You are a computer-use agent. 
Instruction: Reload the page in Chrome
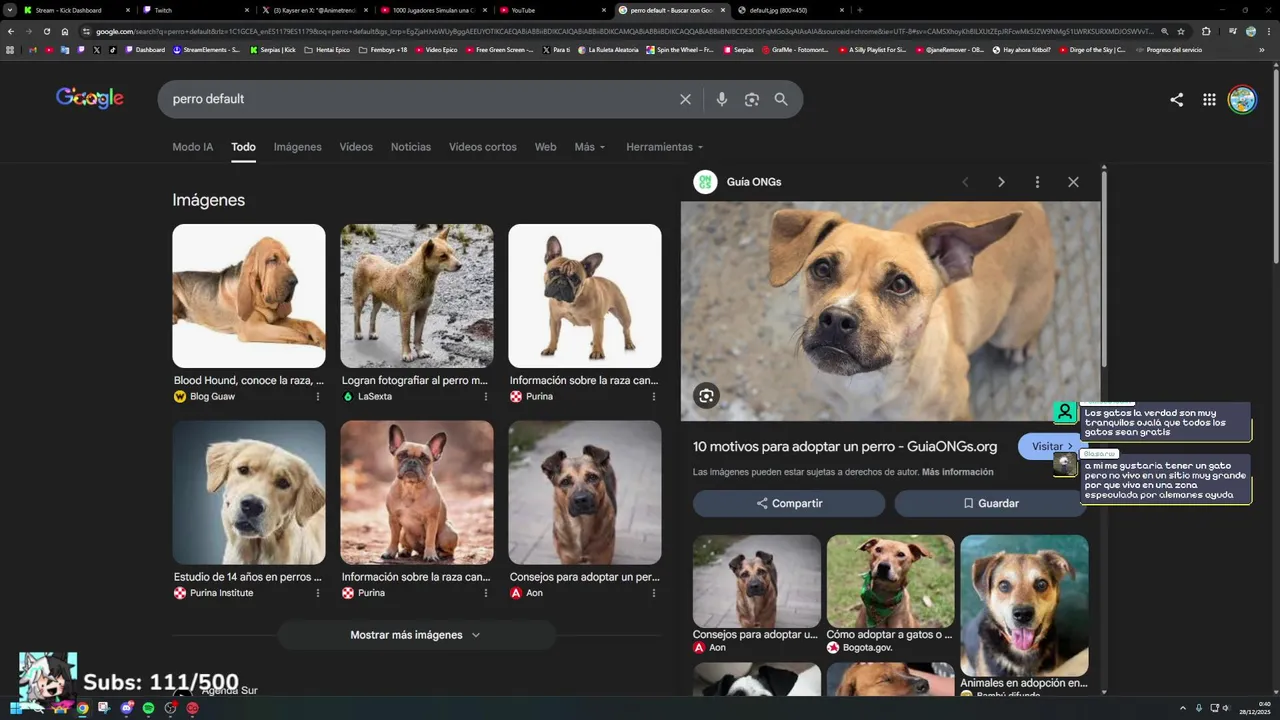(46, 31)
